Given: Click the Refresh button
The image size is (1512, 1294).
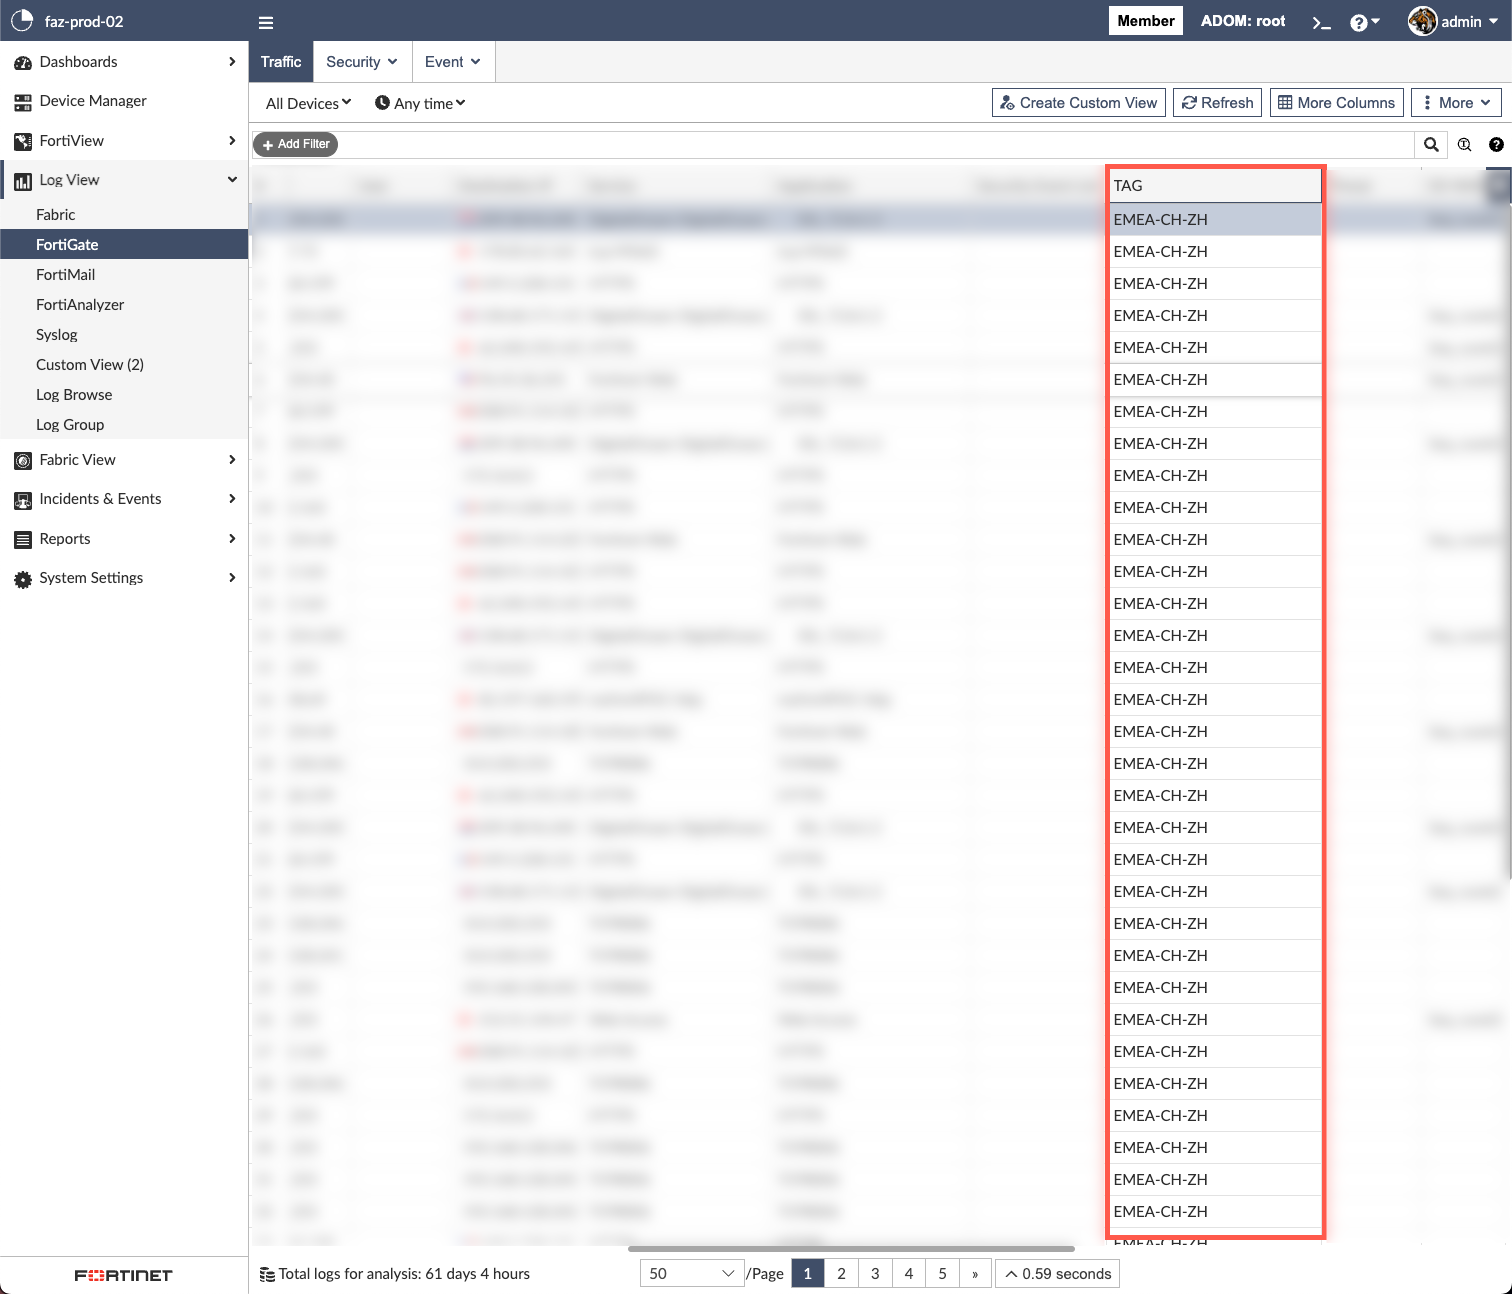Looking at the screenshot, I should coord(1217,103).
